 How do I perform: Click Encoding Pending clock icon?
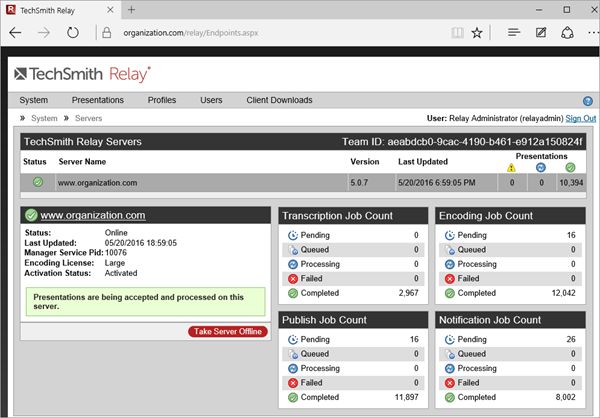coord(450,235)
